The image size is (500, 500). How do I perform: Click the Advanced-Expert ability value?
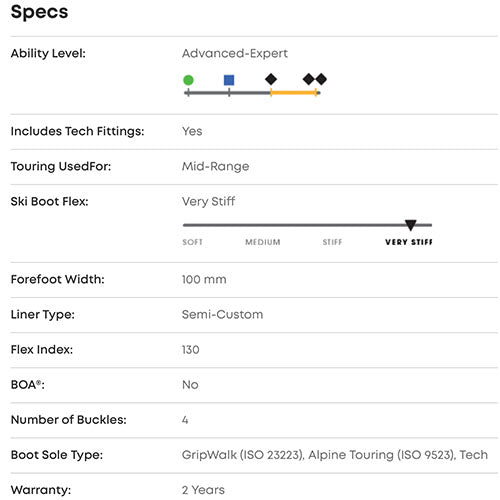point(235,53)
